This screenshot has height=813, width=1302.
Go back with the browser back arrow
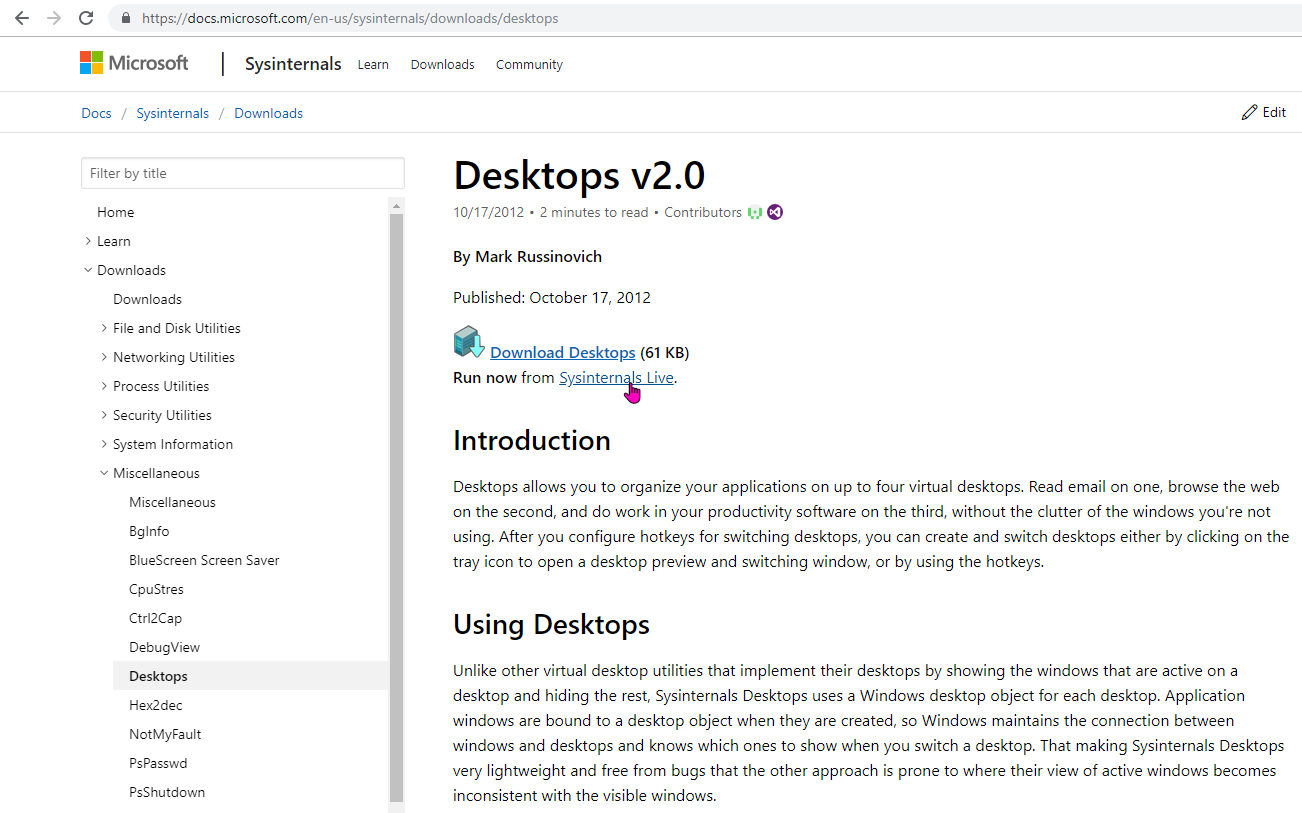tap(22, 18)
